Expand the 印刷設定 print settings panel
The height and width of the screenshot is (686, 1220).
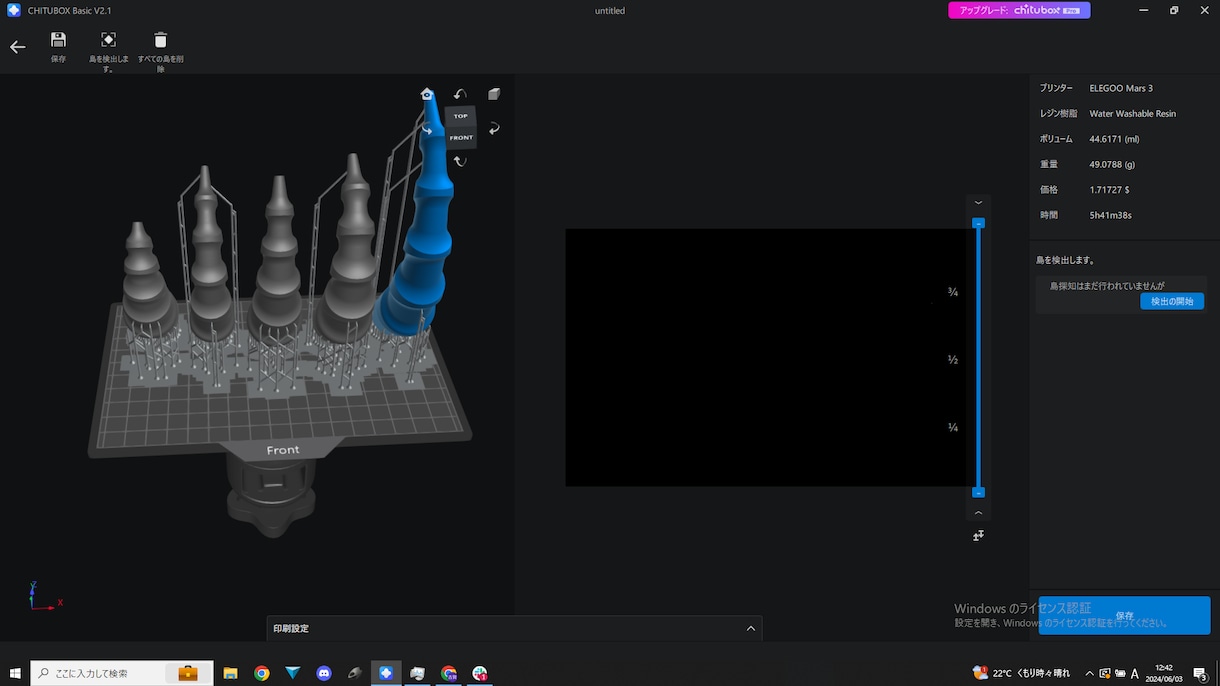(514, 629)
